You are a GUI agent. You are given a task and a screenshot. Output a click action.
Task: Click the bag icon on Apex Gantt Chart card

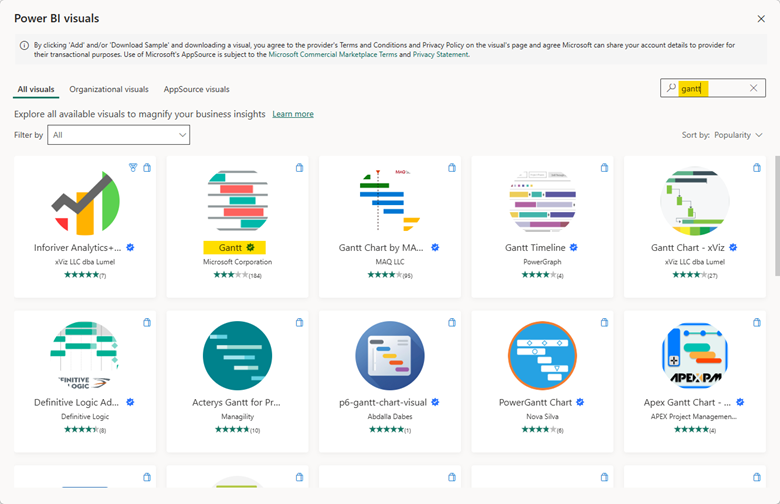click(x=757, y=322)
